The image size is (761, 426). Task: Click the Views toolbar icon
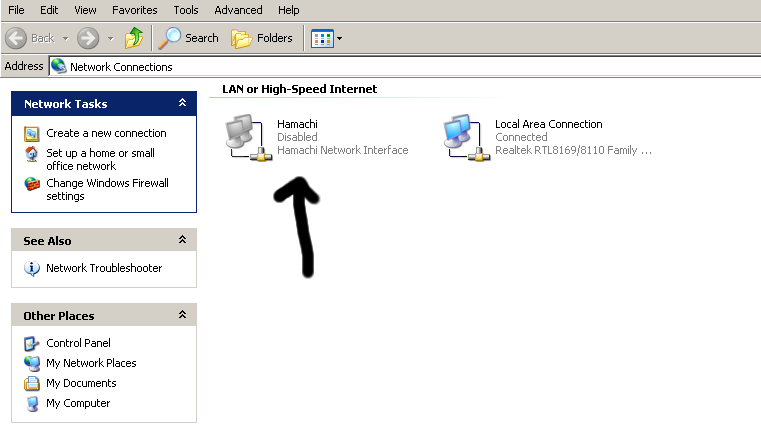[322, 38]
